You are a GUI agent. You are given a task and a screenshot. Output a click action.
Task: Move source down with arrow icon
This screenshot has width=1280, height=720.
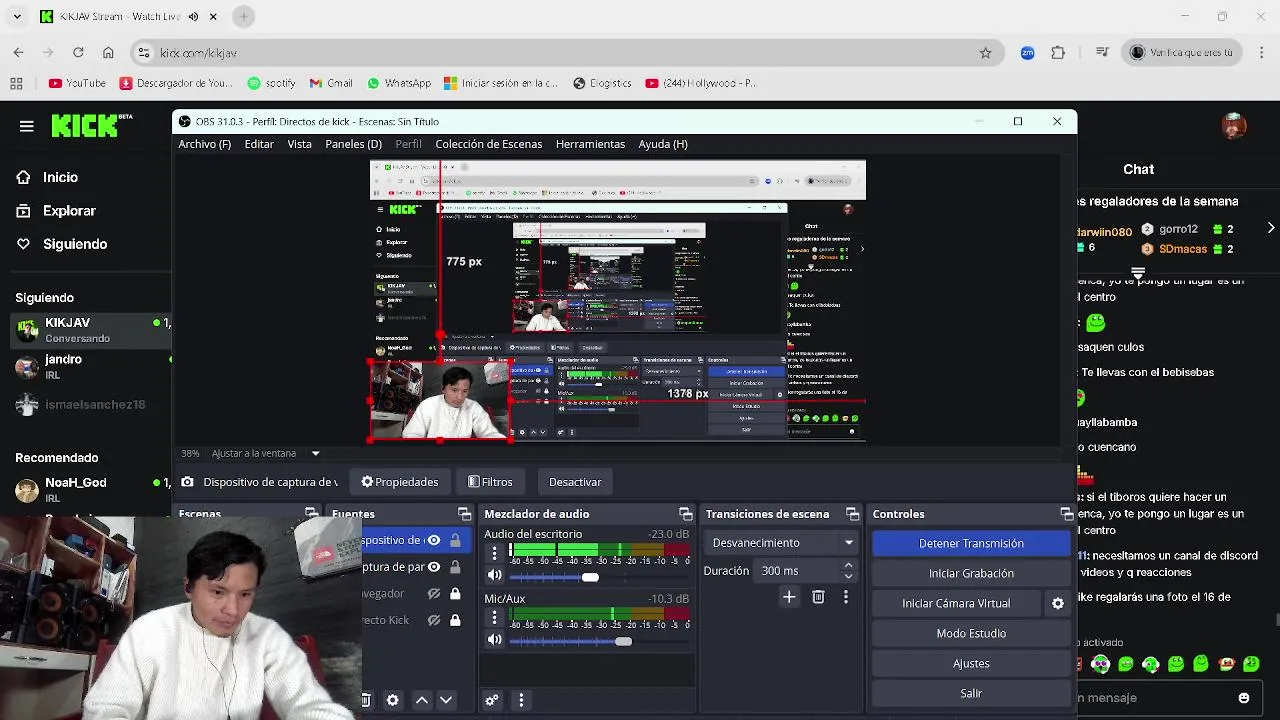pyautogui.click(x=446, y=700)
